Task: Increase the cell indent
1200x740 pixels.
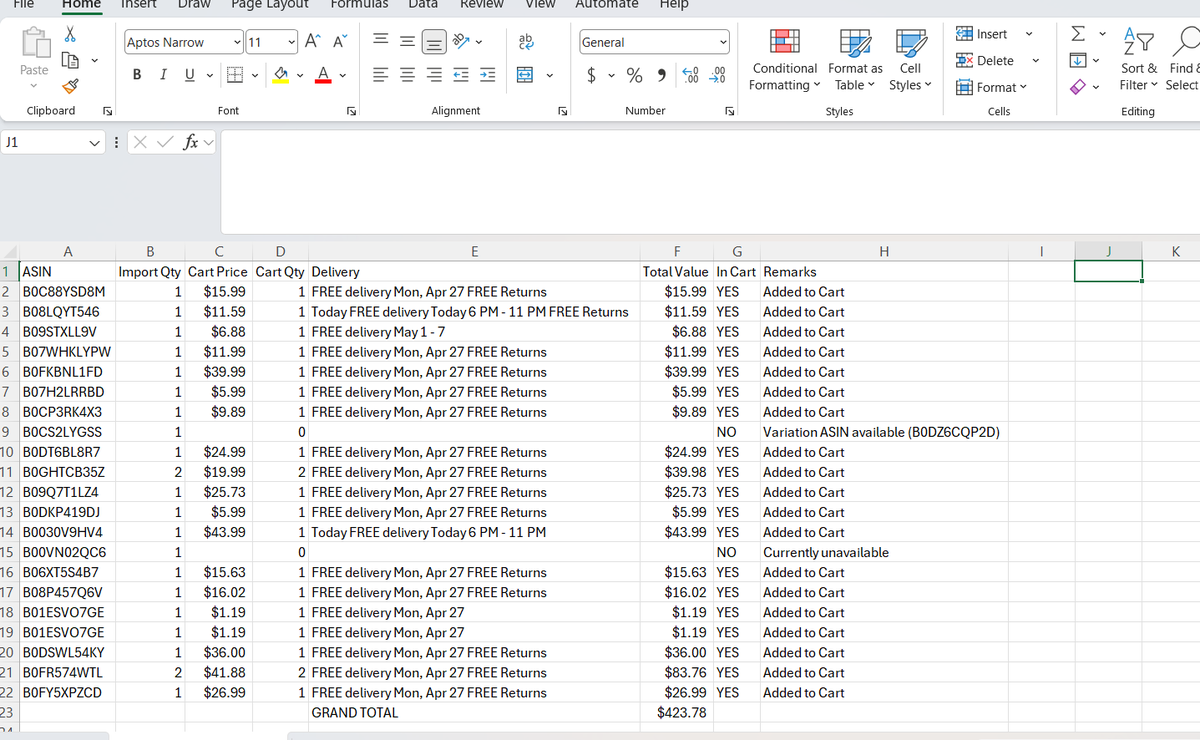Action: coord(487,75)
